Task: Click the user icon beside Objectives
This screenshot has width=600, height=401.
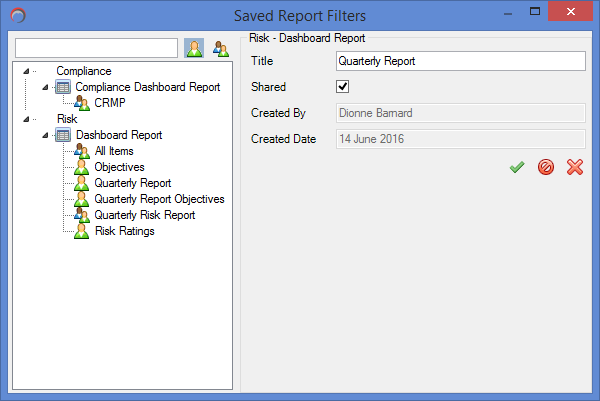Action: (x=82, y=167)
